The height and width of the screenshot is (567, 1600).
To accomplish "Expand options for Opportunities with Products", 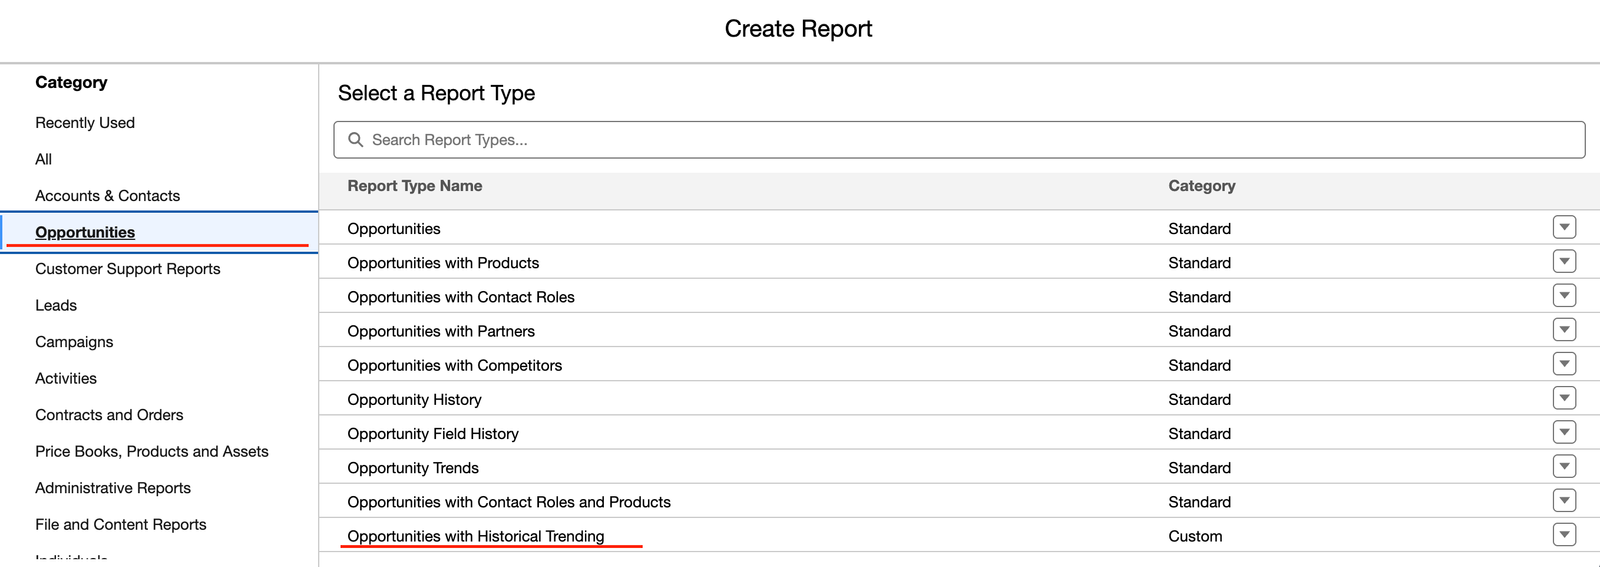I will [1564, 262].
